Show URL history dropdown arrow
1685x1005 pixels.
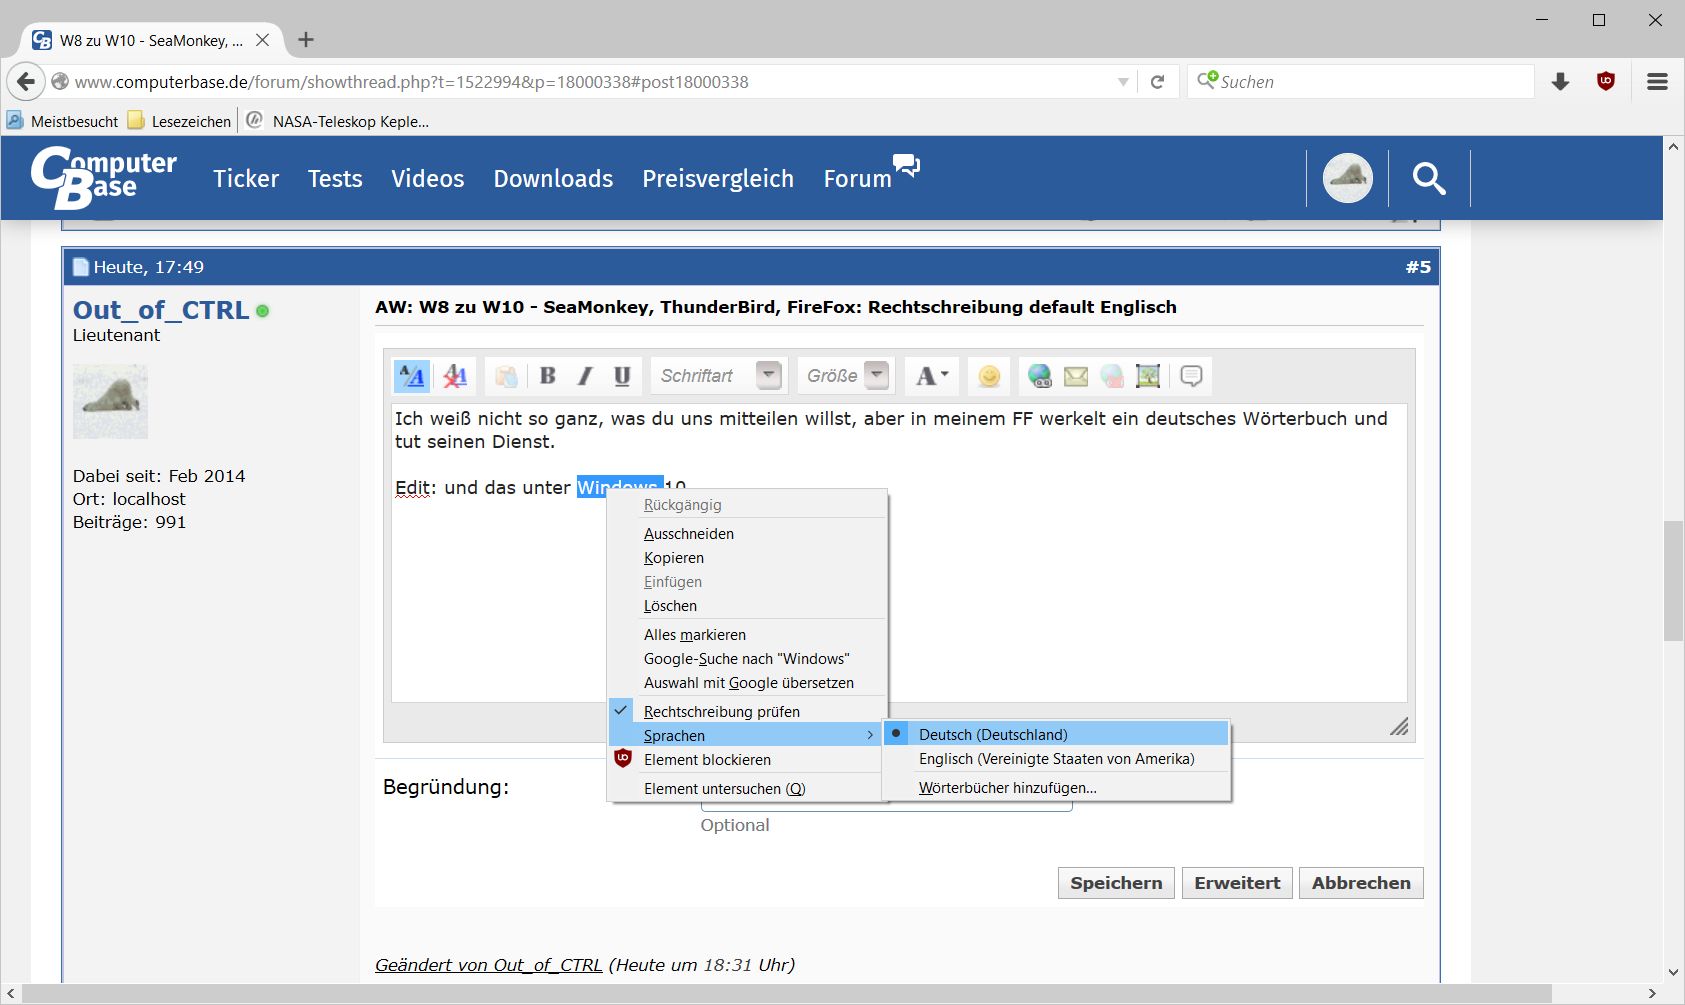[1123, 82]
